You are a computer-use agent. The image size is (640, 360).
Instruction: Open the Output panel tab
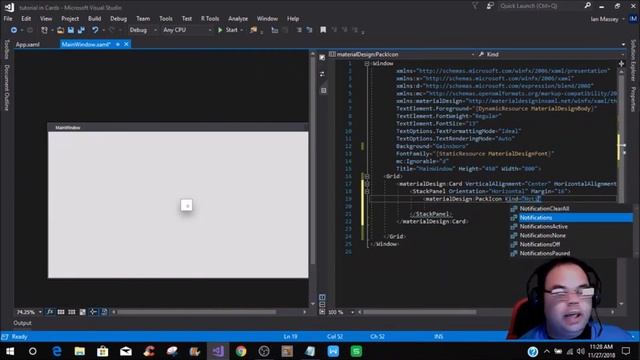coord(22,323)
